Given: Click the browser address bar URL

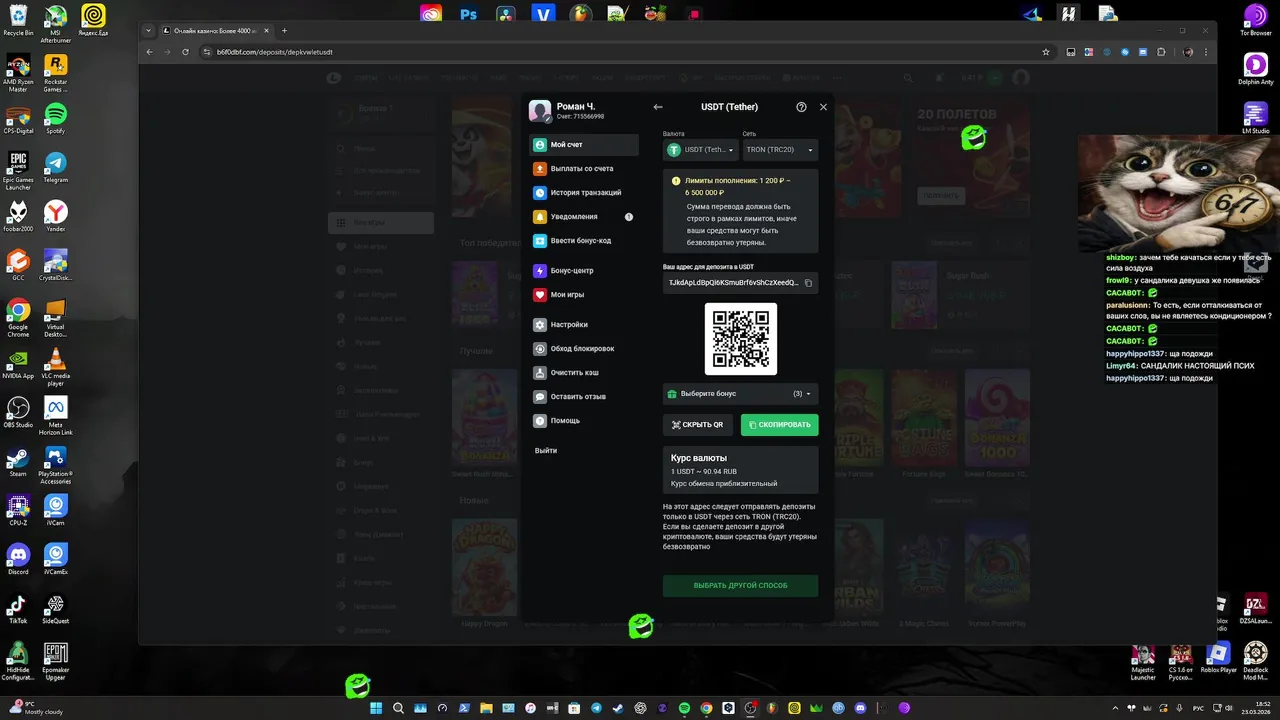Looking at the screenshot, I should [275, 52].
